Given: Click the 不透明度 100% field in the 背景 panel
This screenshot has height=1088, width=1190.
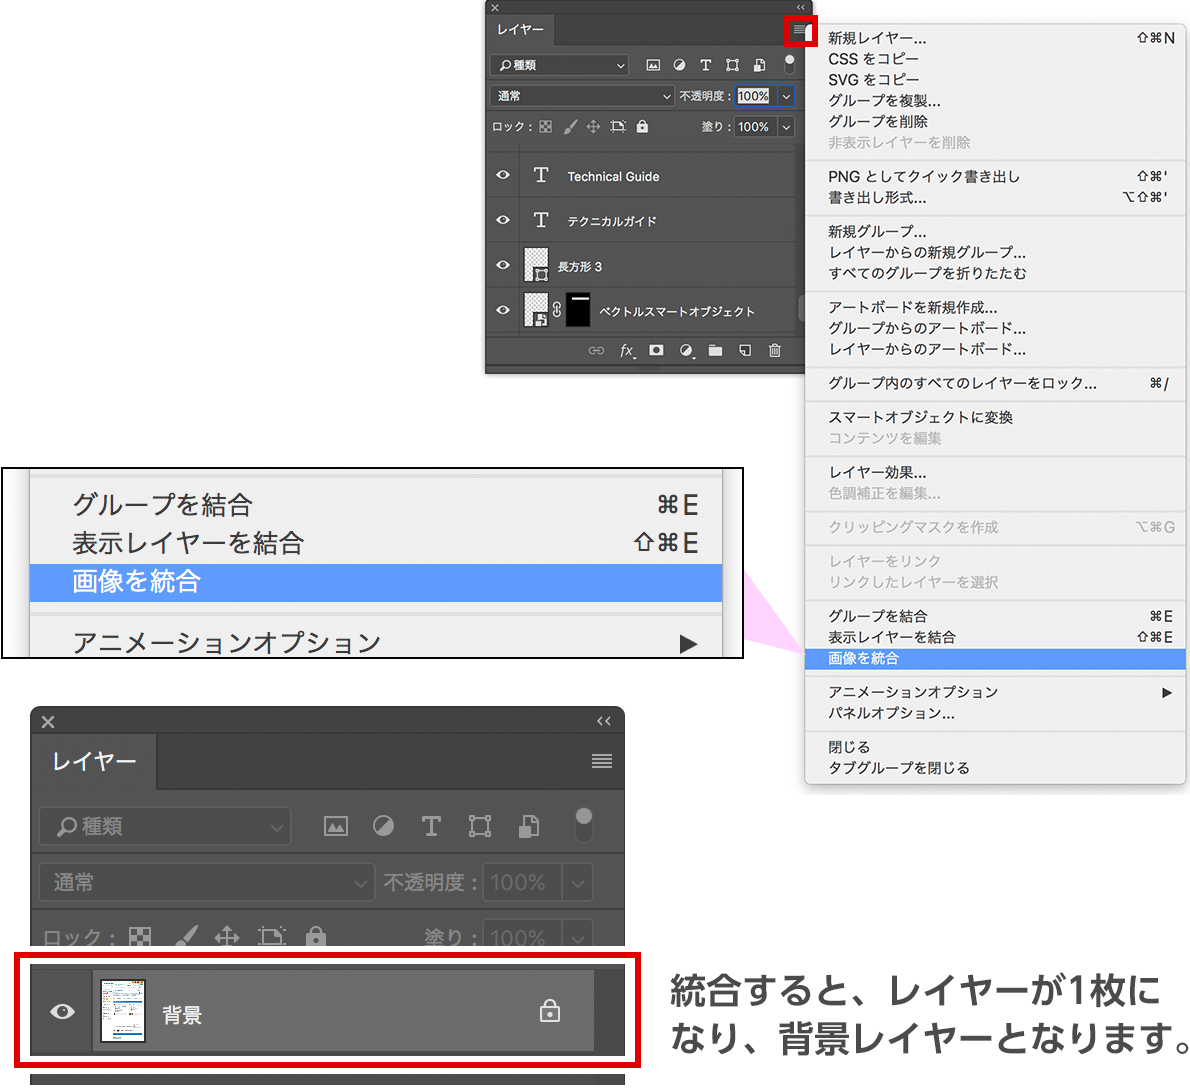Looking at the screenshot, I should coord(521,883).
